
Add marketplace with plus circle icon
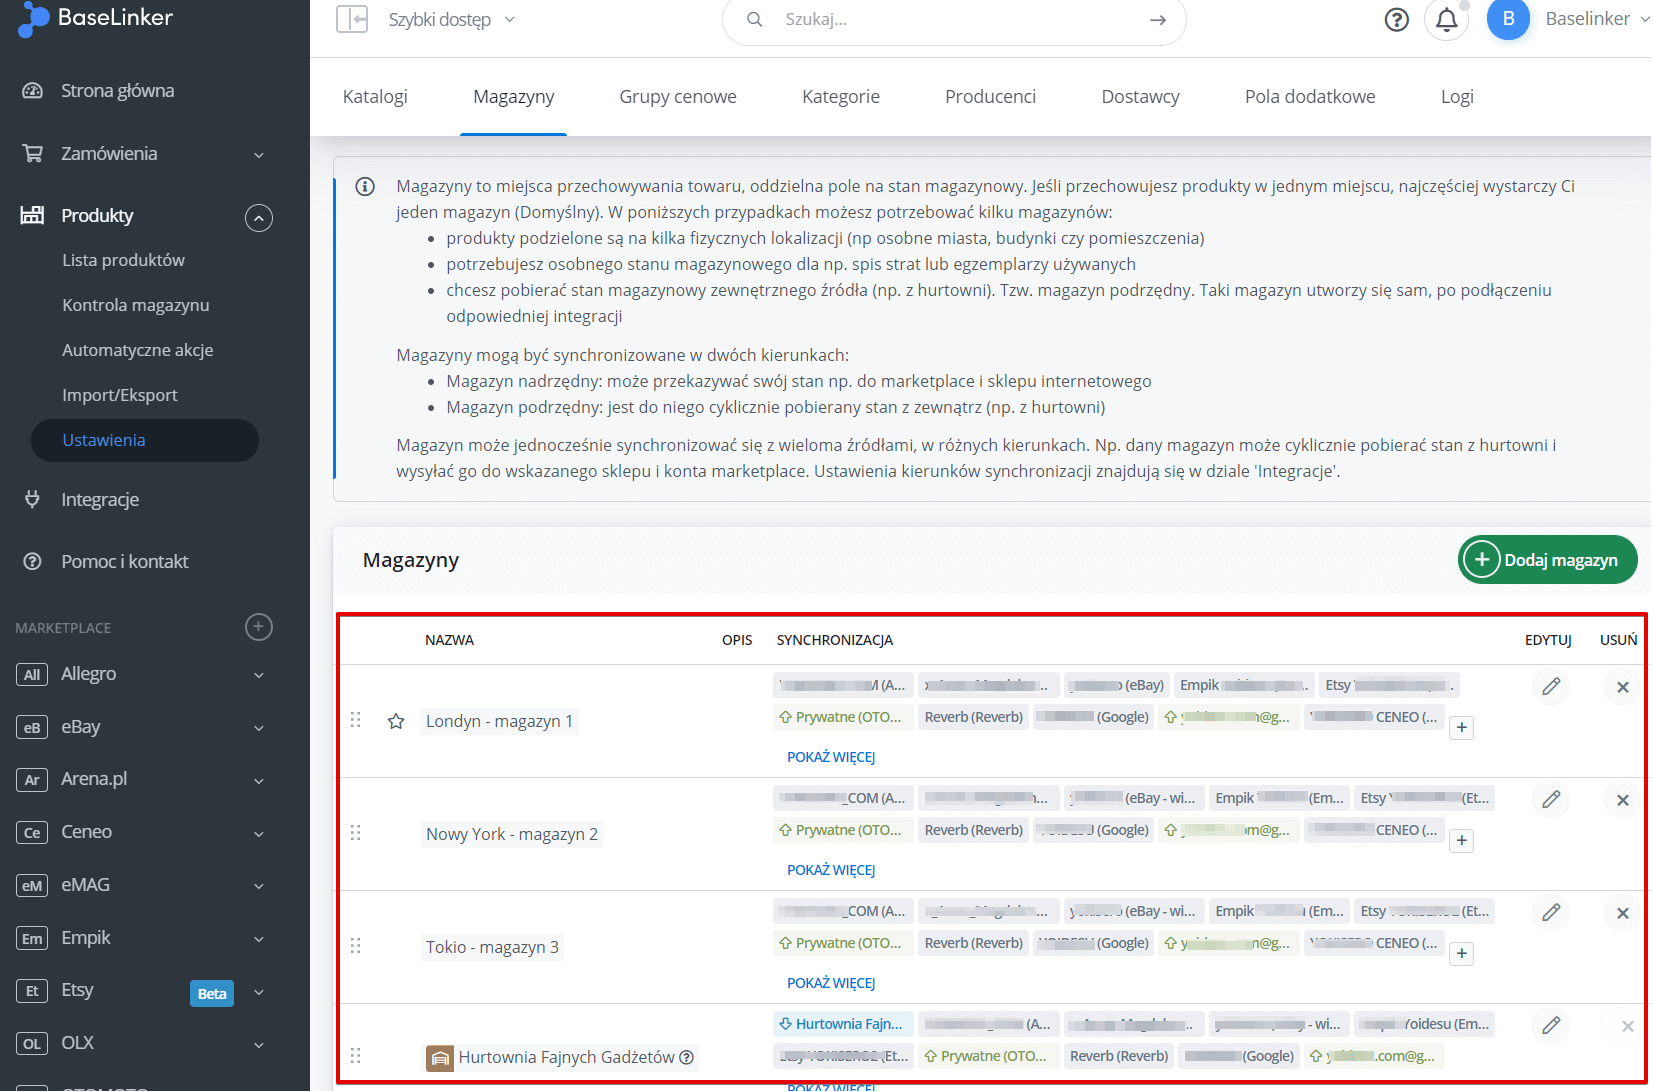coord(259,627)
